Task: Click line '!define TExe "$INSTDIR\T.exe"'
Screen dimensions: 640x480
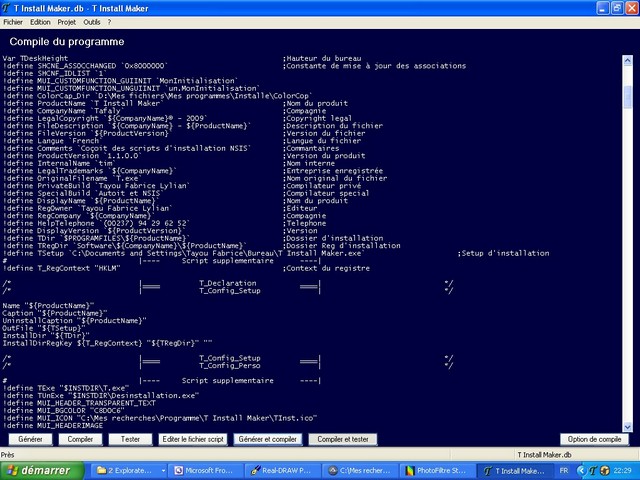Action: click(x=66, y=388)
